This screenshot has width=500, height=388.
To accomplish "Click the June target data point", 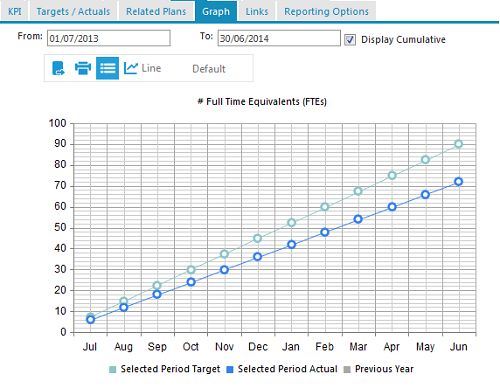I will pyautogui.click(x=458, y=144).
